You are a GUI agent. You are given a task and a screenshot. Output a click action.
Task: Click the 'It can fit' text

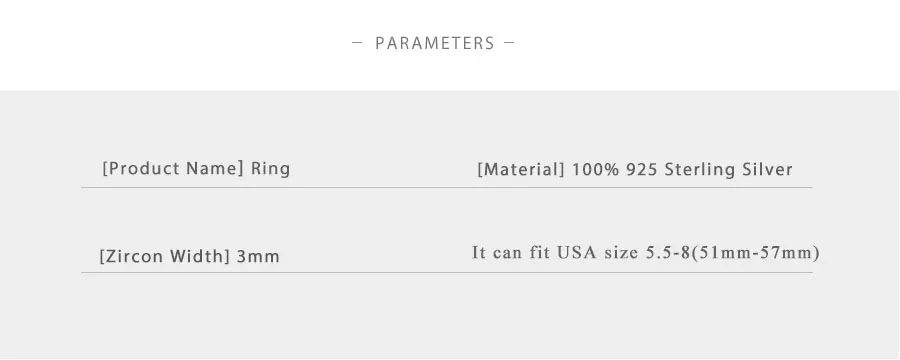coord(511,253)
